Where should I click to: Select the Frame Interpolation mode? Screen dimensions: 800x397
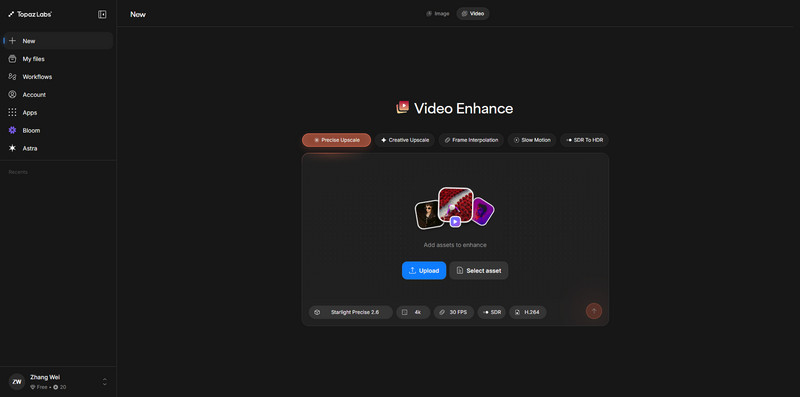[471, 140]
